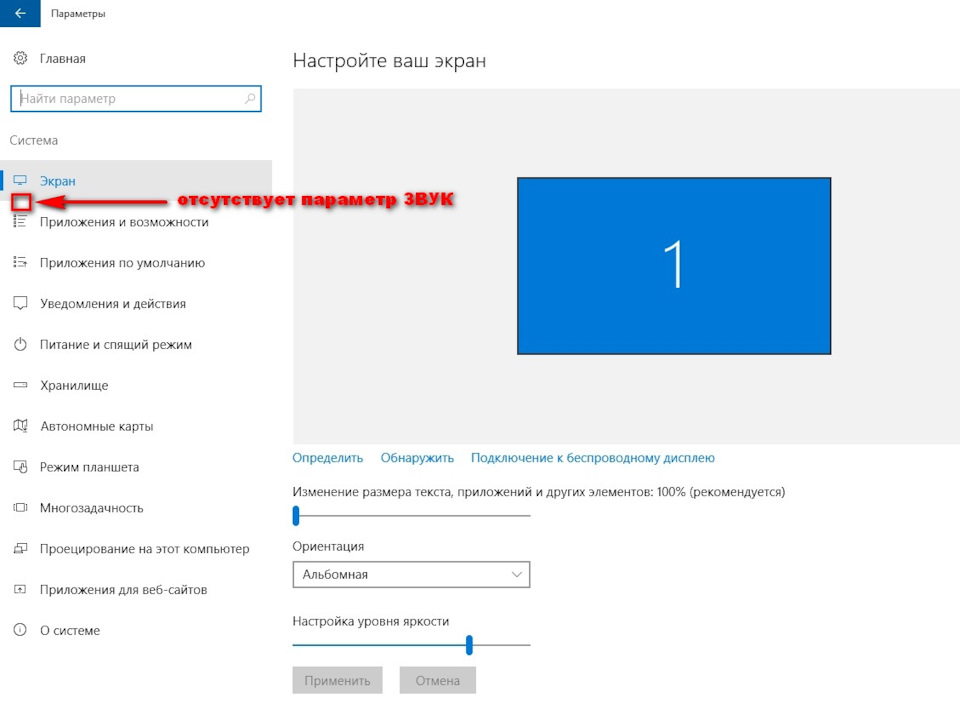Click the Определить link
Image resolution: width=960 pixels, height=715 pixels.
point(328,458)
